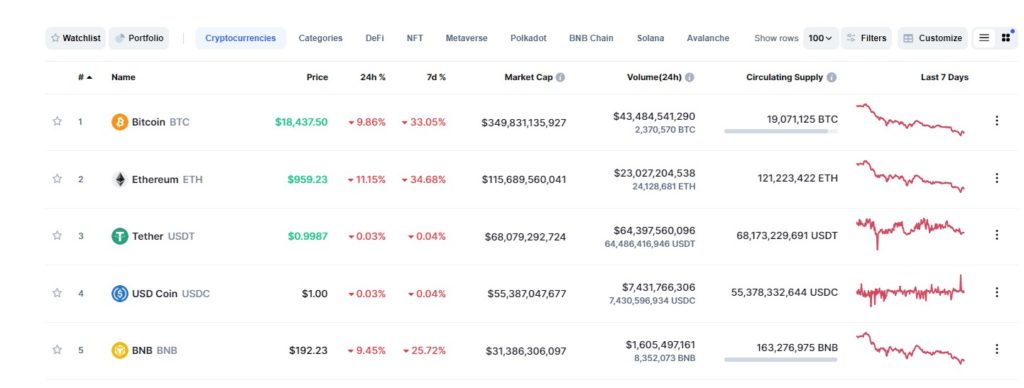Screen dimensions: 1024x388
Task: Toggle the BNB watchlist star
Action: [x=57, y=349]
